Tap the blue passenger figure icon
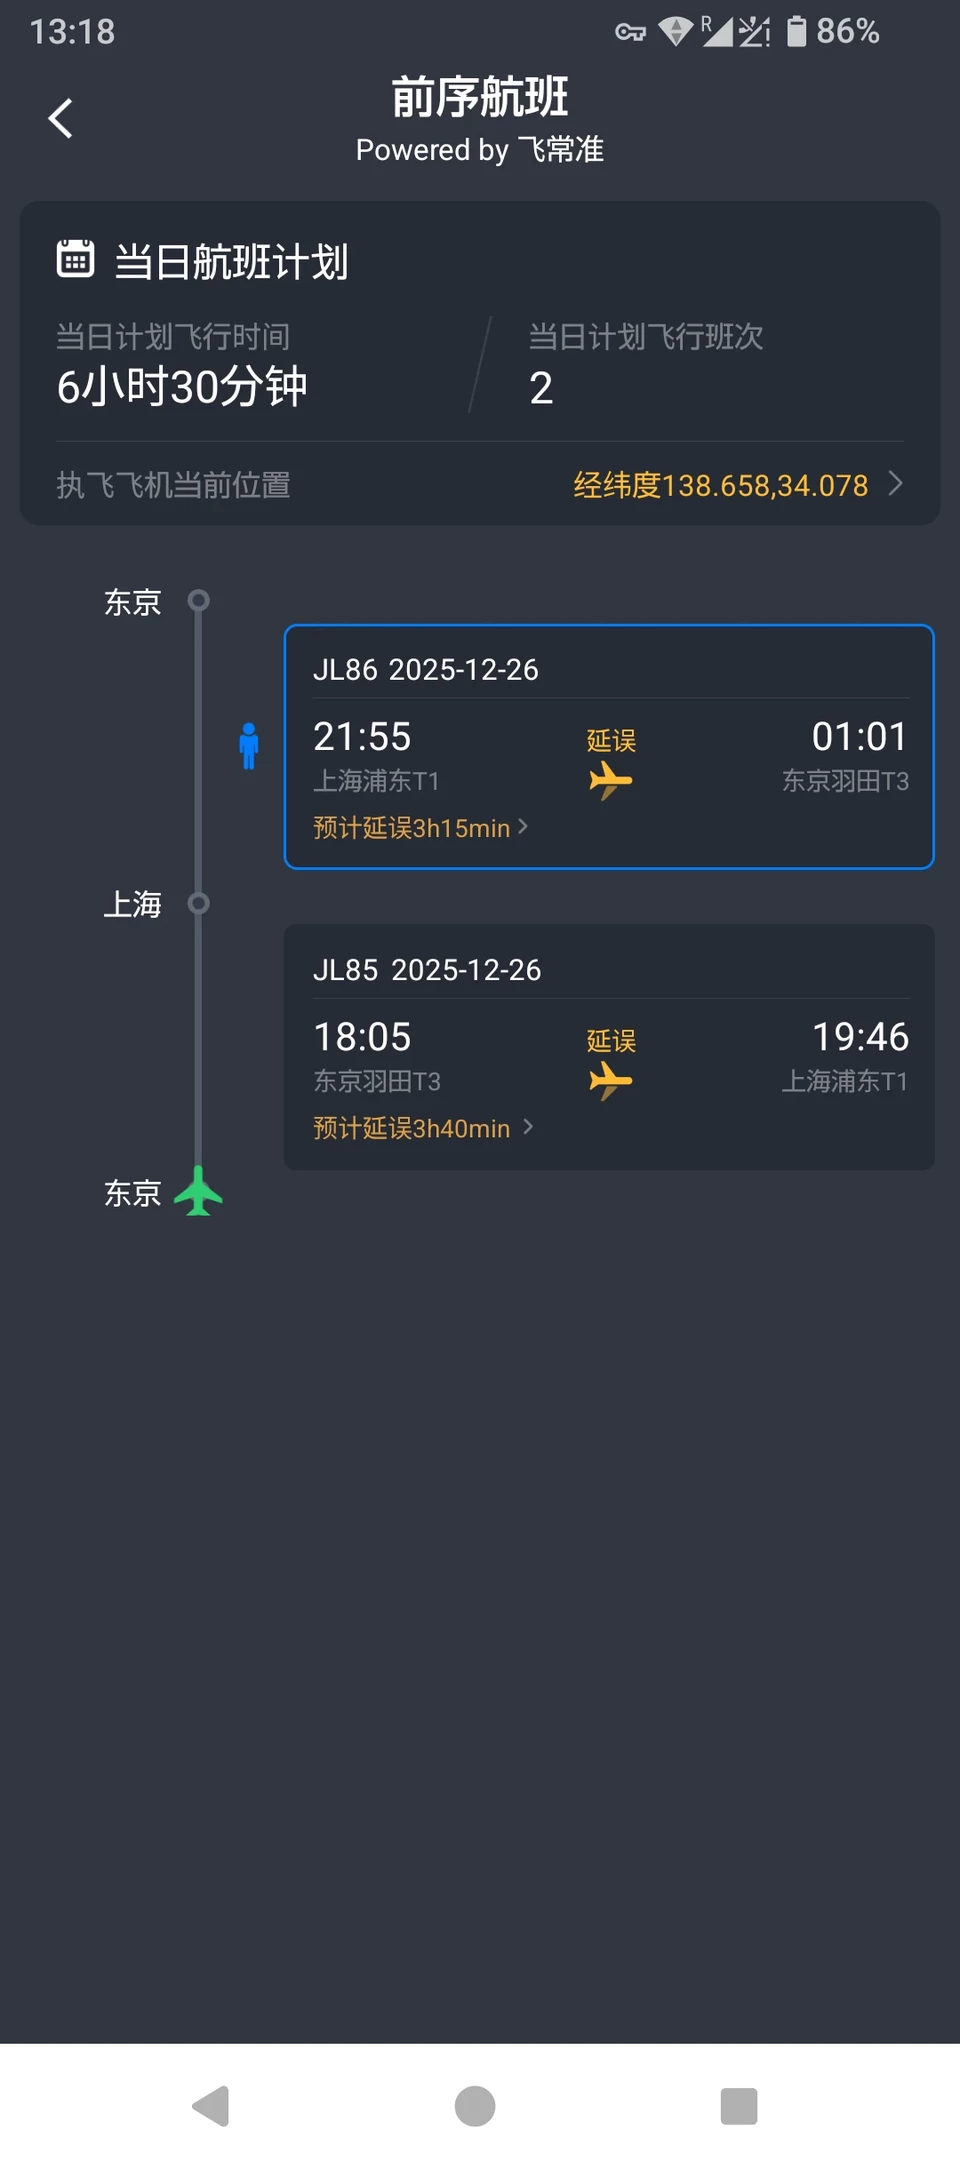 249,746
